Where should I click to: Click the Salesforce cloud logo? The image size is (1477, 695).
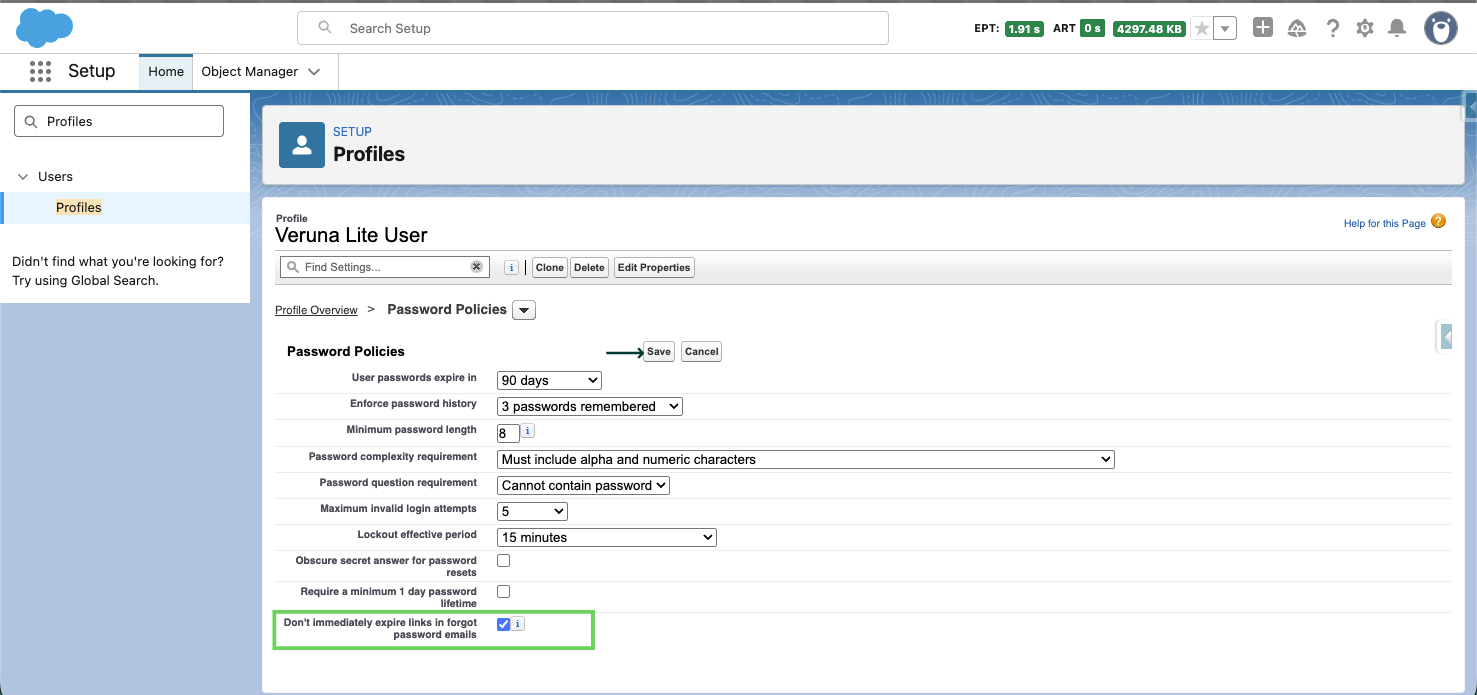pyautogui.click(x=45, y=27)
